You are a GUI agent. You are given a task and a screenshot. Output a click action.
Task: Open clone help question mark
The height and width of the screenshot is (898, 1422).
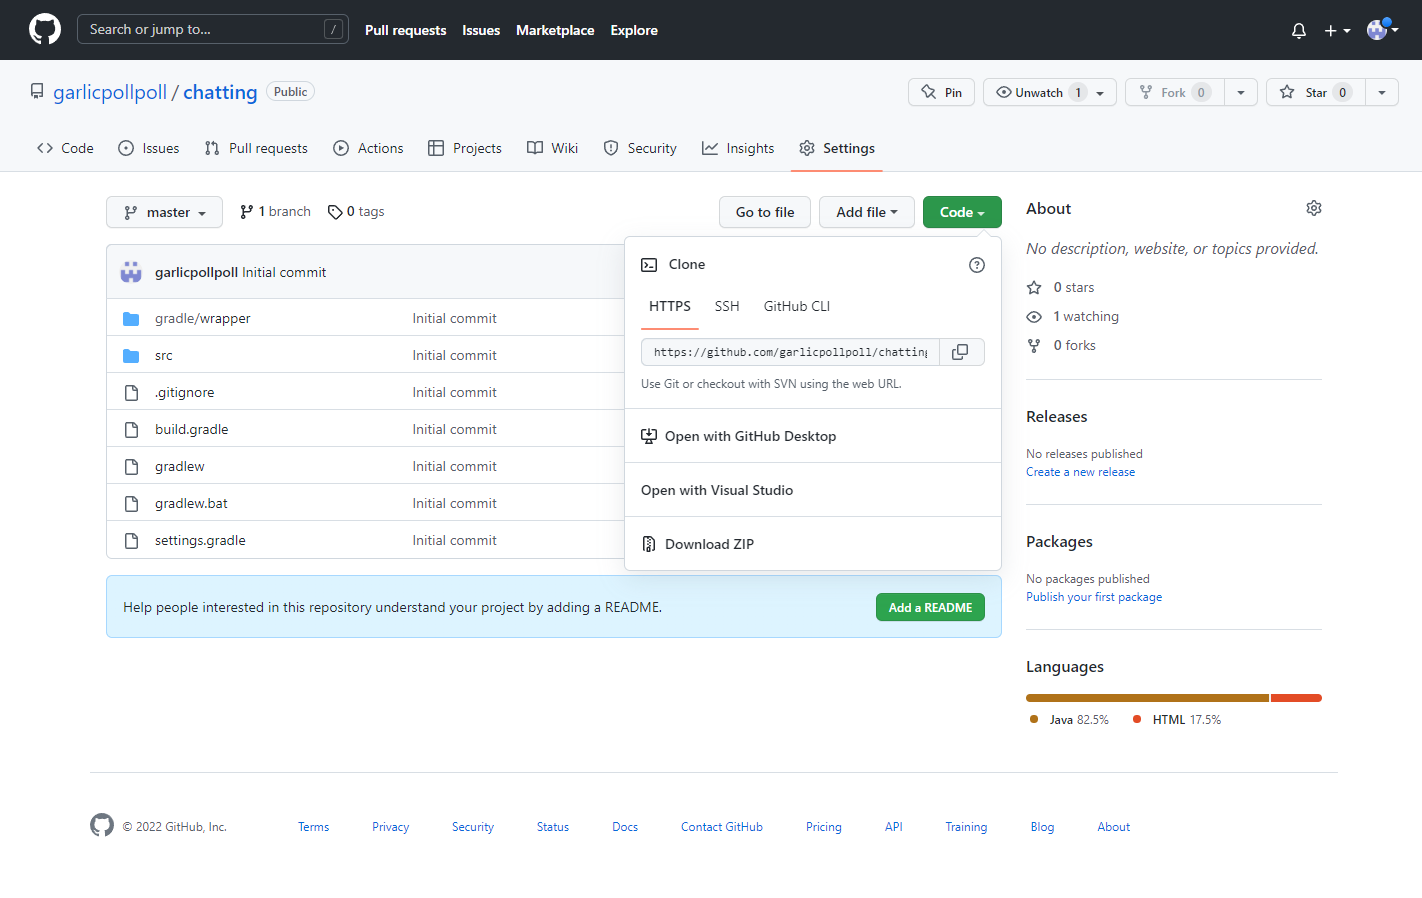pyautogui.click(x=977, y=265)
